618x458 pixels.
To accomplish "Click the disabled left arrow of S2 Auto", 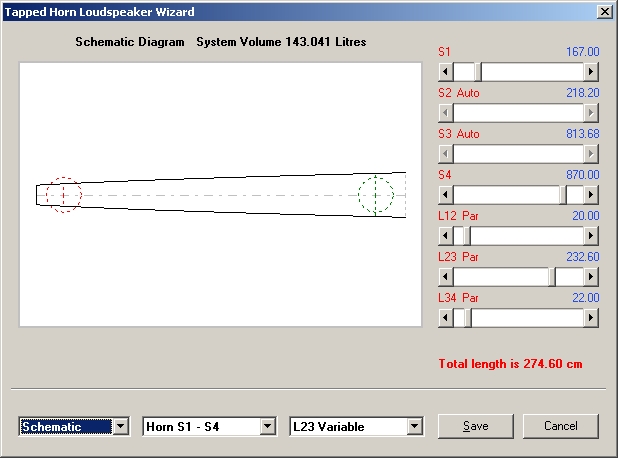I will (446, 113).
